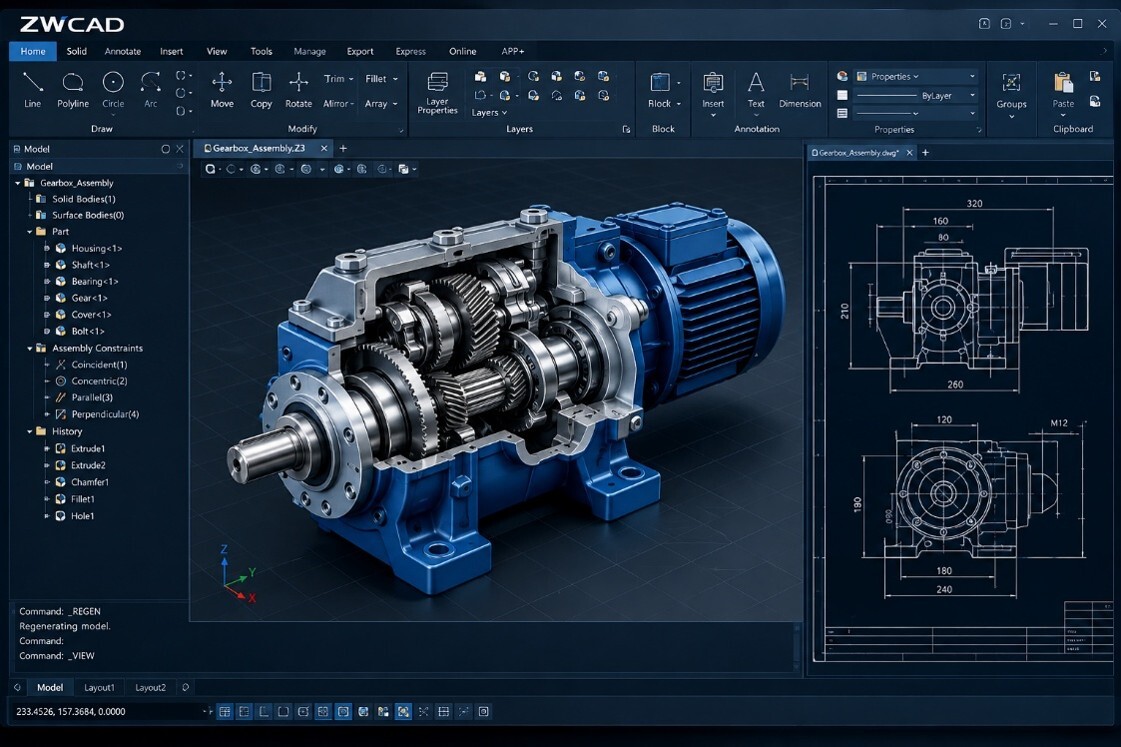Switch to the Solid ribbon tab

click(76, 51)
